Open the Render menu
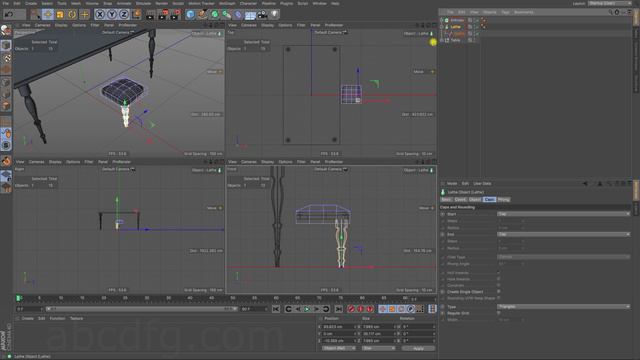The image size is (640, 360). (162, 3)
